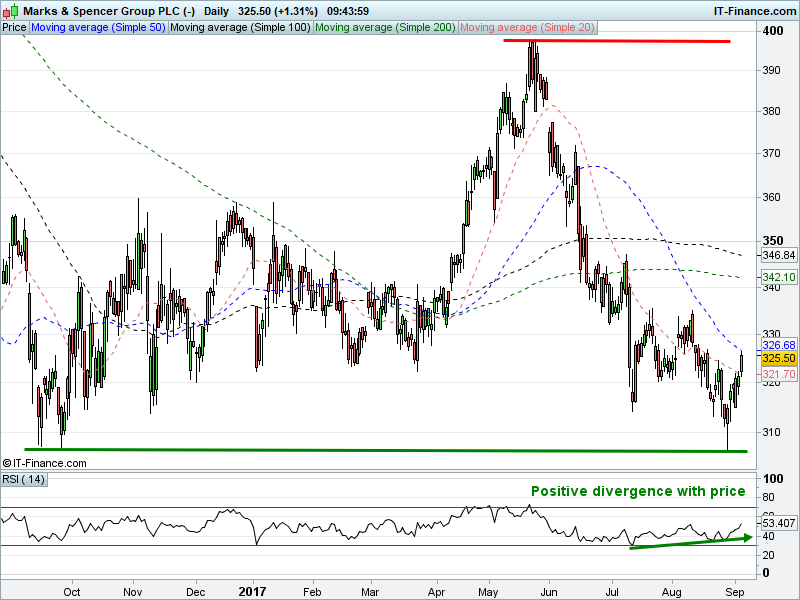Viewport: 800px width, 600px height.
Task: Click the 350 label on price axis
Action: 772,240
